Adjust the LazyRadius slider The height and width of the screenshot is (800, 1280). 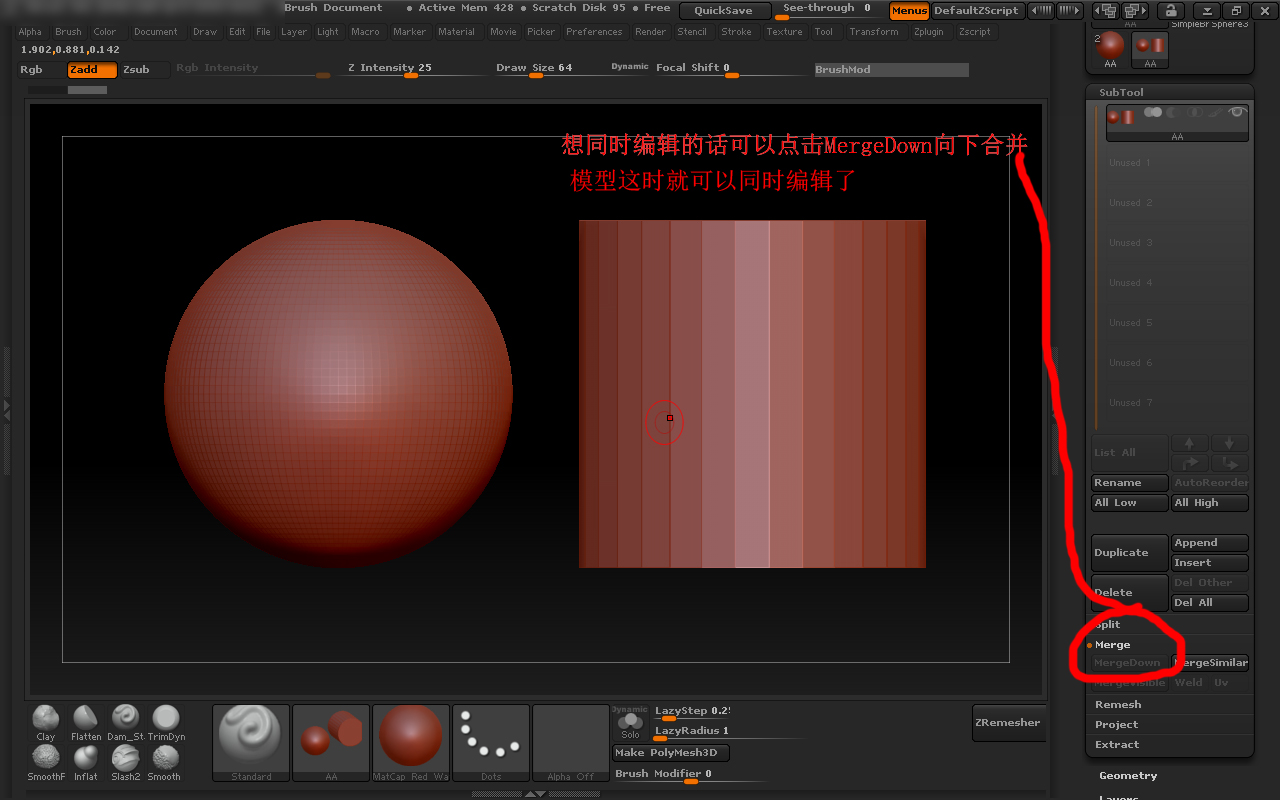coord(730,733)
